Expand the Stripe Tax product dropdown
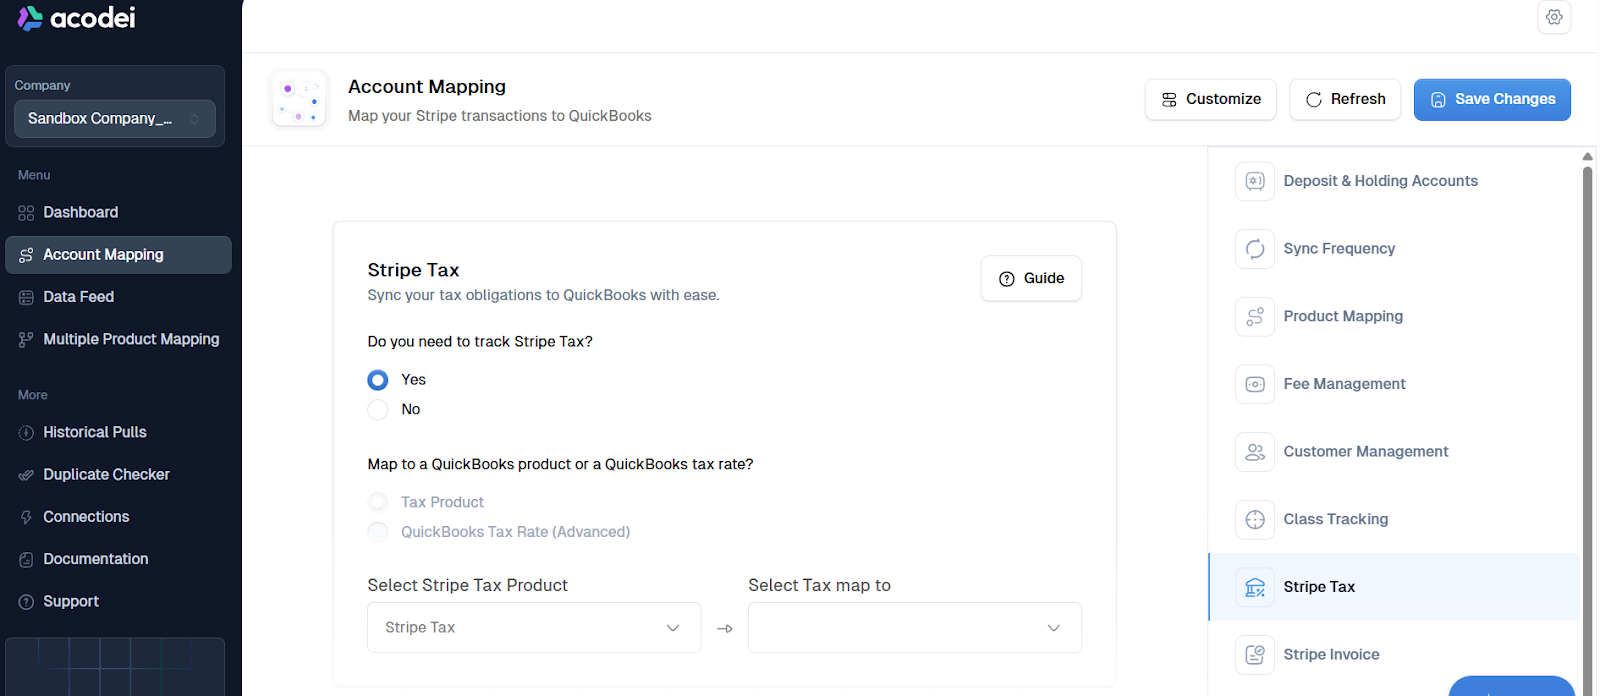 (x=534, y=628)
